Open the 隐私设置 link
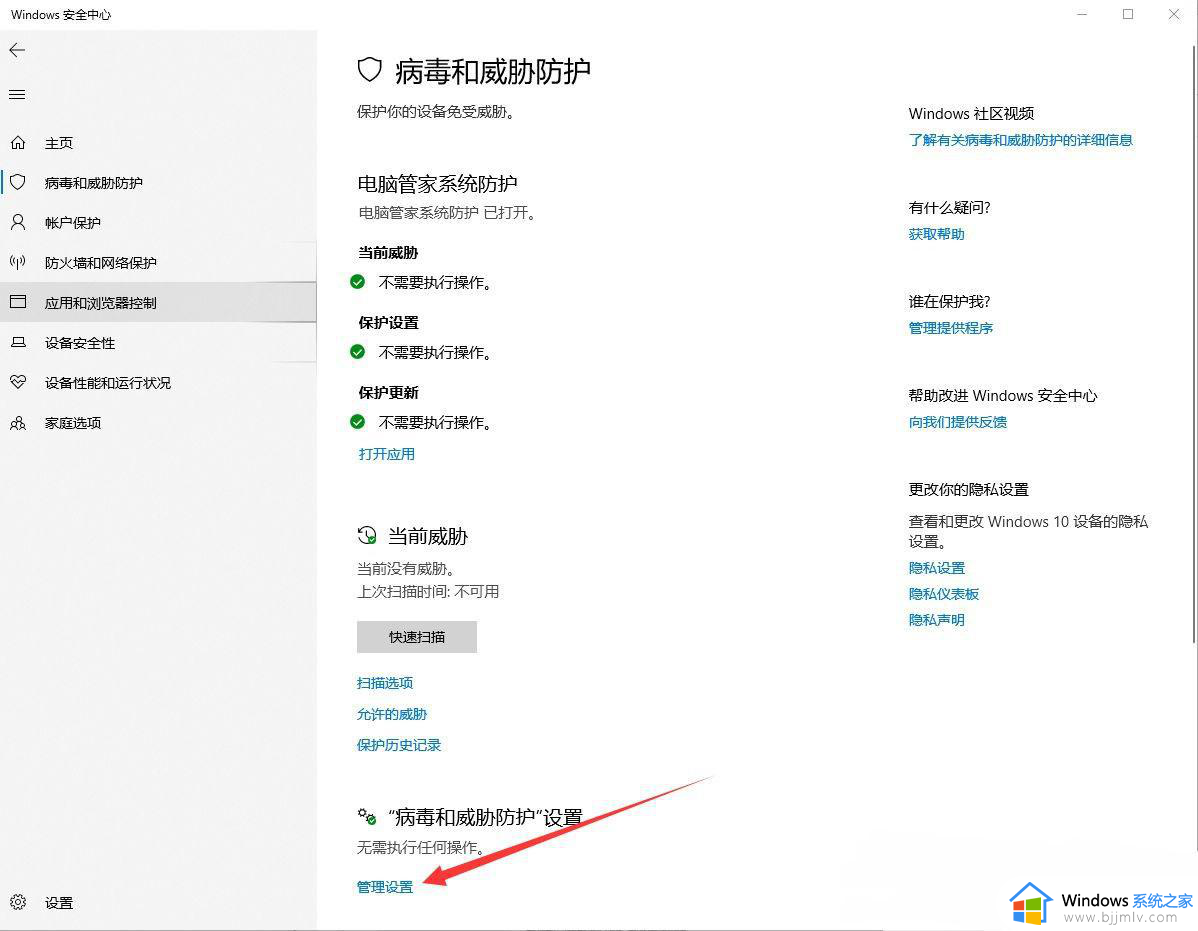This screenshot has width=1198, height=931. coord(937,568)
